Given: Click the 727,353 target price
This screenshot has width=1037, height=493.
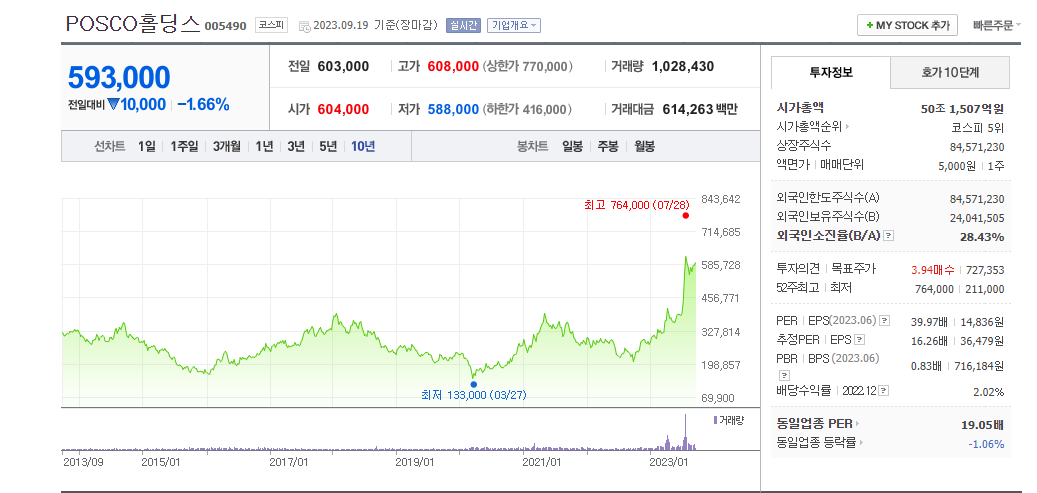Looking at the screenshot, I should point(984,269).
